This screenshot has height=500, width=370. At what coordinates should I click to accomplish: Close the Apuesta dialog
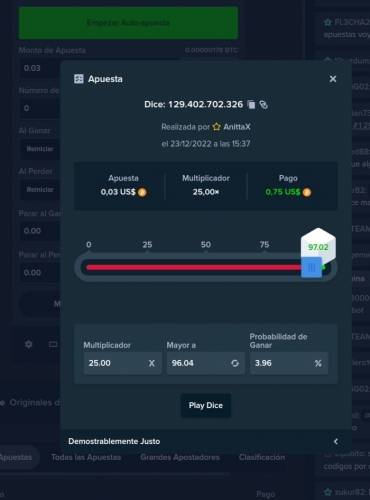pyautogui.click(x=333, y=79)
